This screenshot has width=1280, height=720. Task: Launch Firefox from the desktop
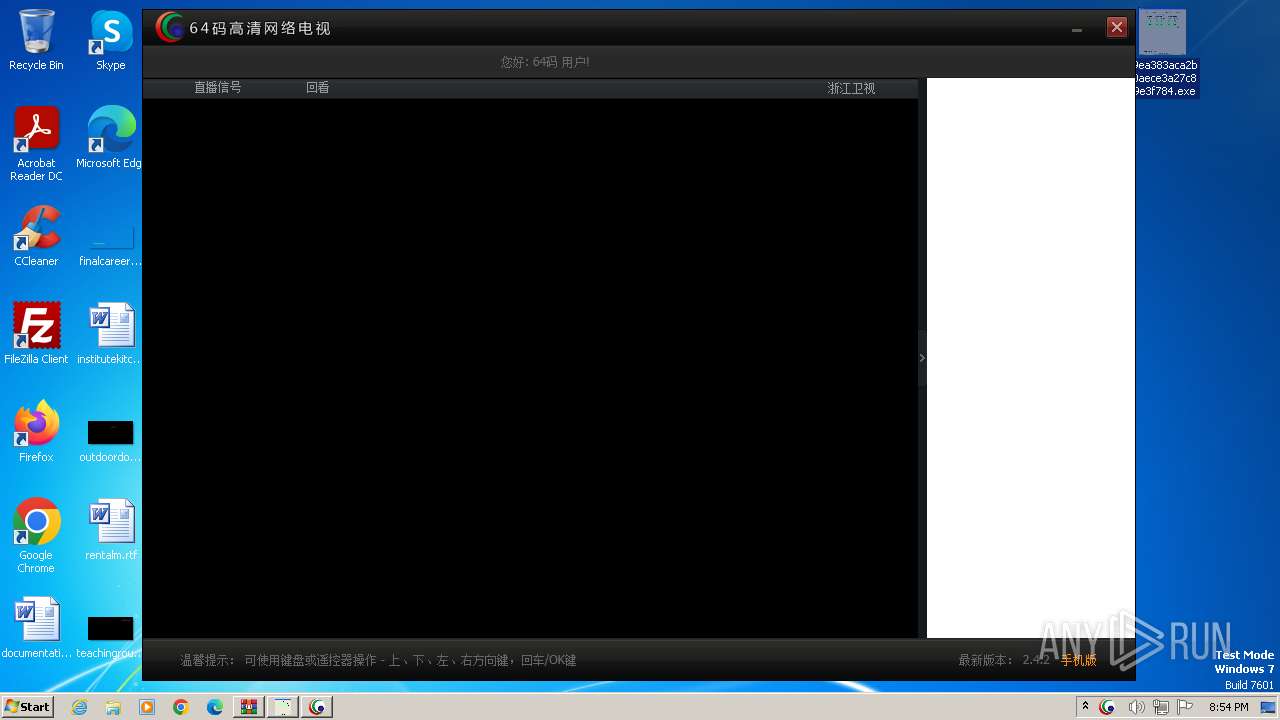pos(36,431)
